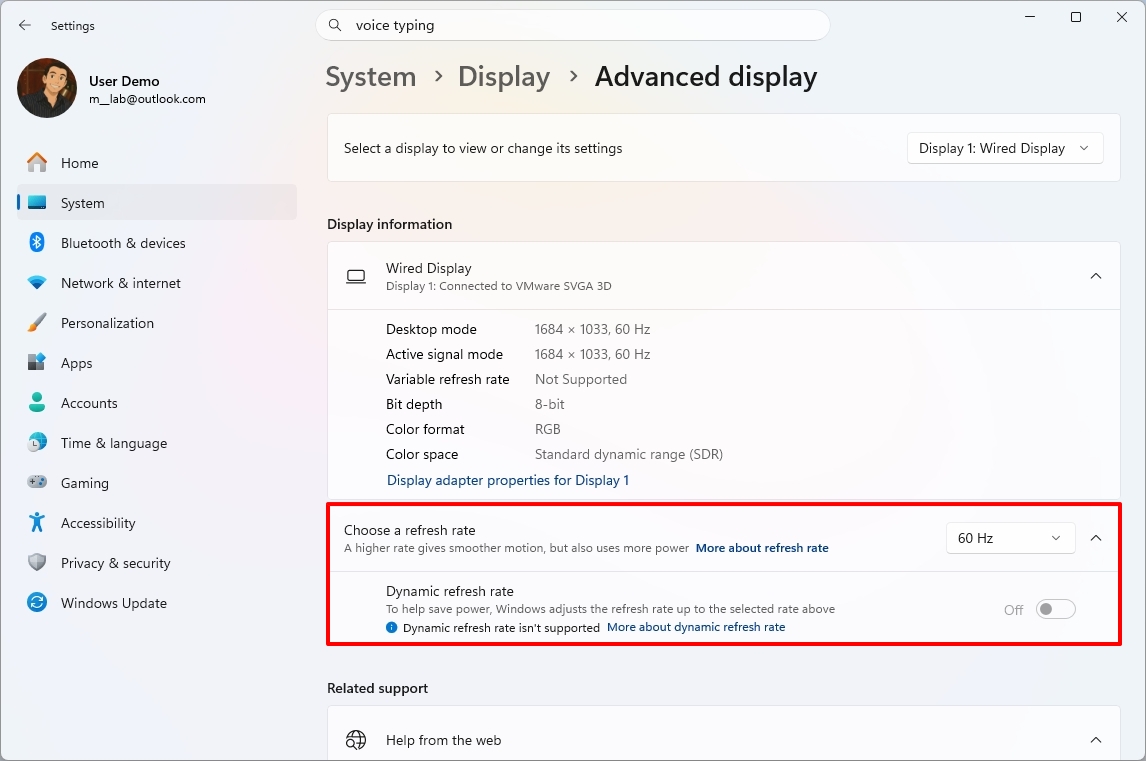Screen dimensions: 1146x761
Task: Click the Windows Update sync icon
Action: click(37, 602)
